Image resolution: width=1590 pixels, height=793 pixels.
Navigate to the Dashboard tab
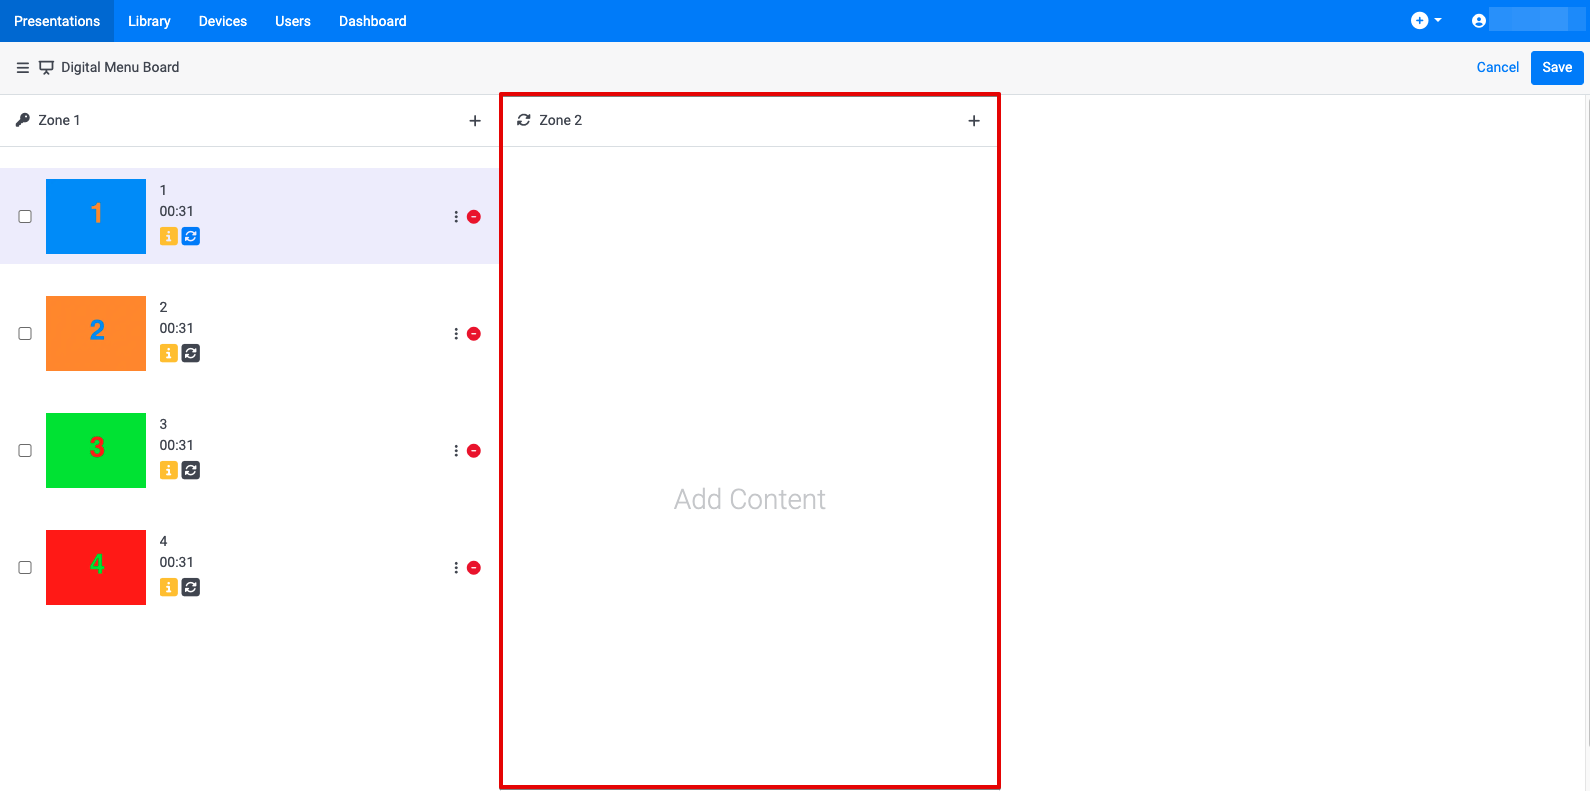point(373,21)
